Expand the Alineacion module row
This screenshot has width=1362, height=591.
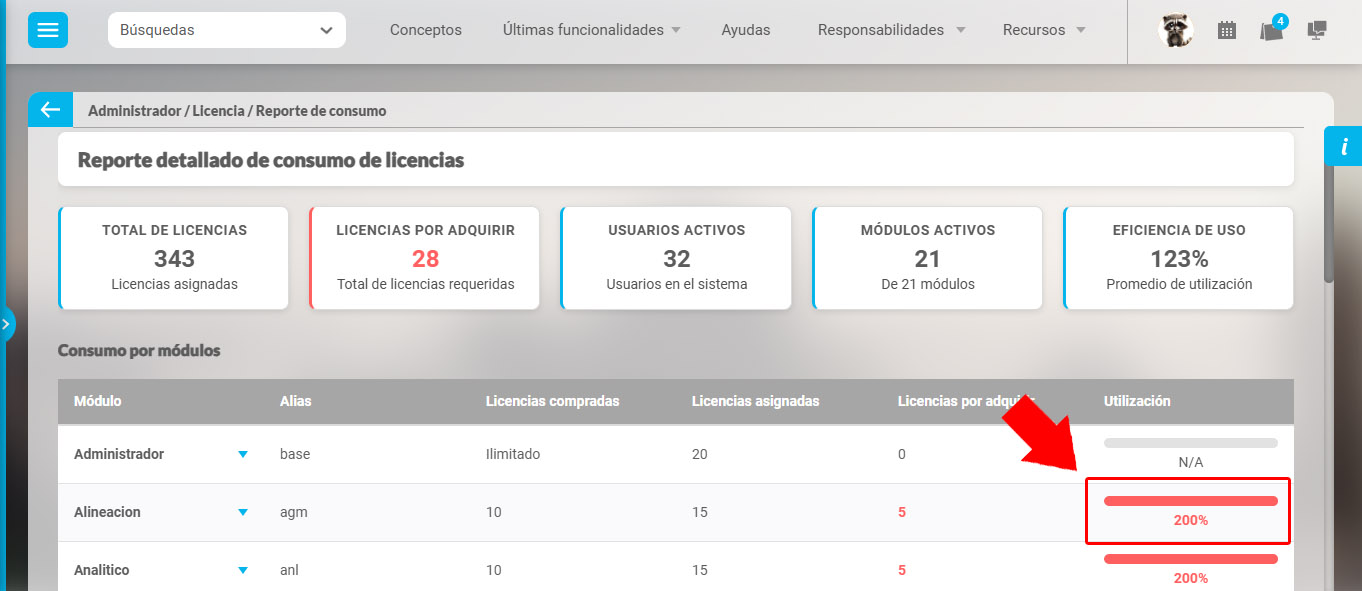click(243, 511)
